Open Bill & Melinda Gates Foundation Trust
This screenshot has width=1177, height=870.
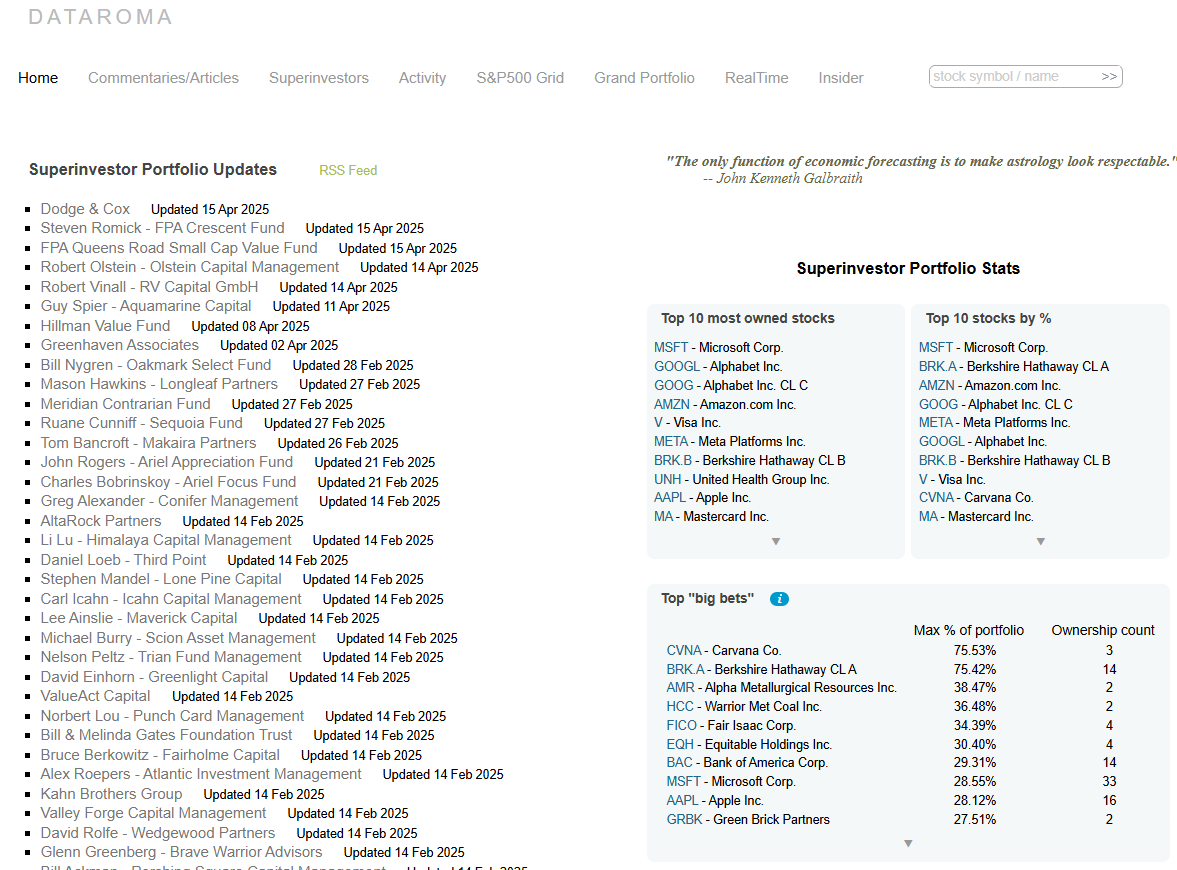167,735
